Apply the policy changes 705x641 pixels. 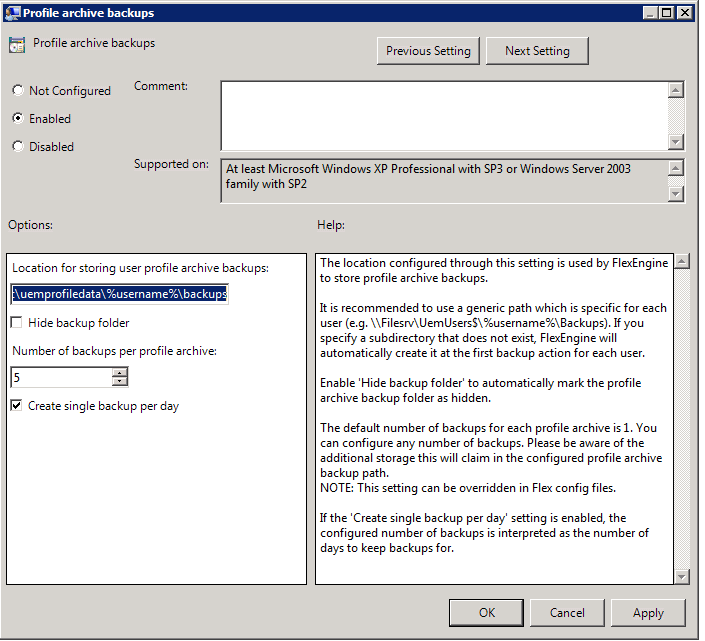coord(648,612)
